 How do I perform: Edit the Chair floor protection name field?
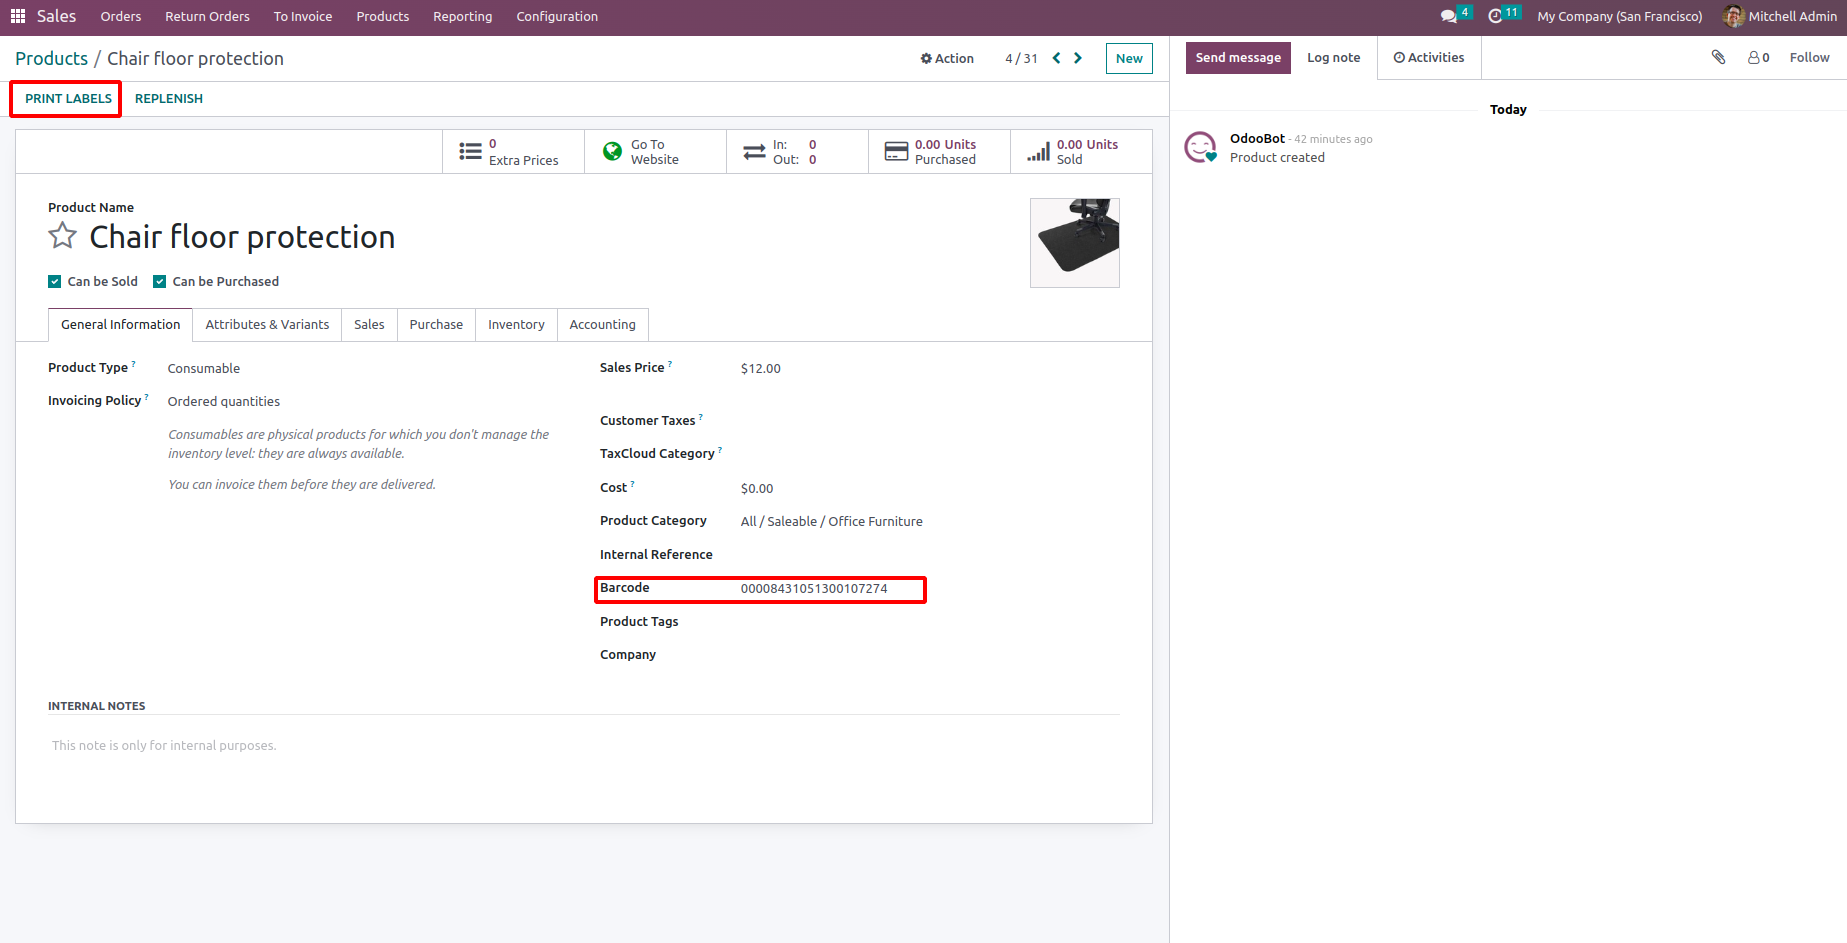(242, 237)
